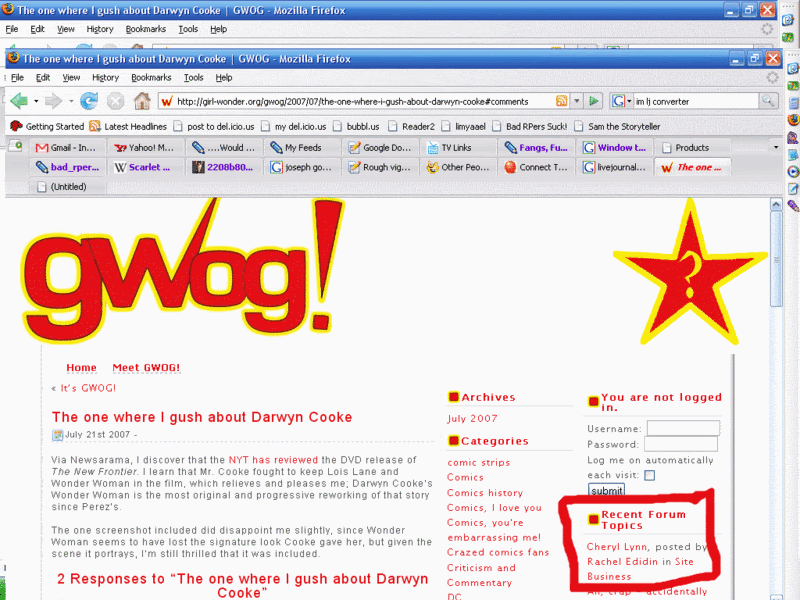
Task: Switch to the Gmail tab
Action: pos(67,148)
